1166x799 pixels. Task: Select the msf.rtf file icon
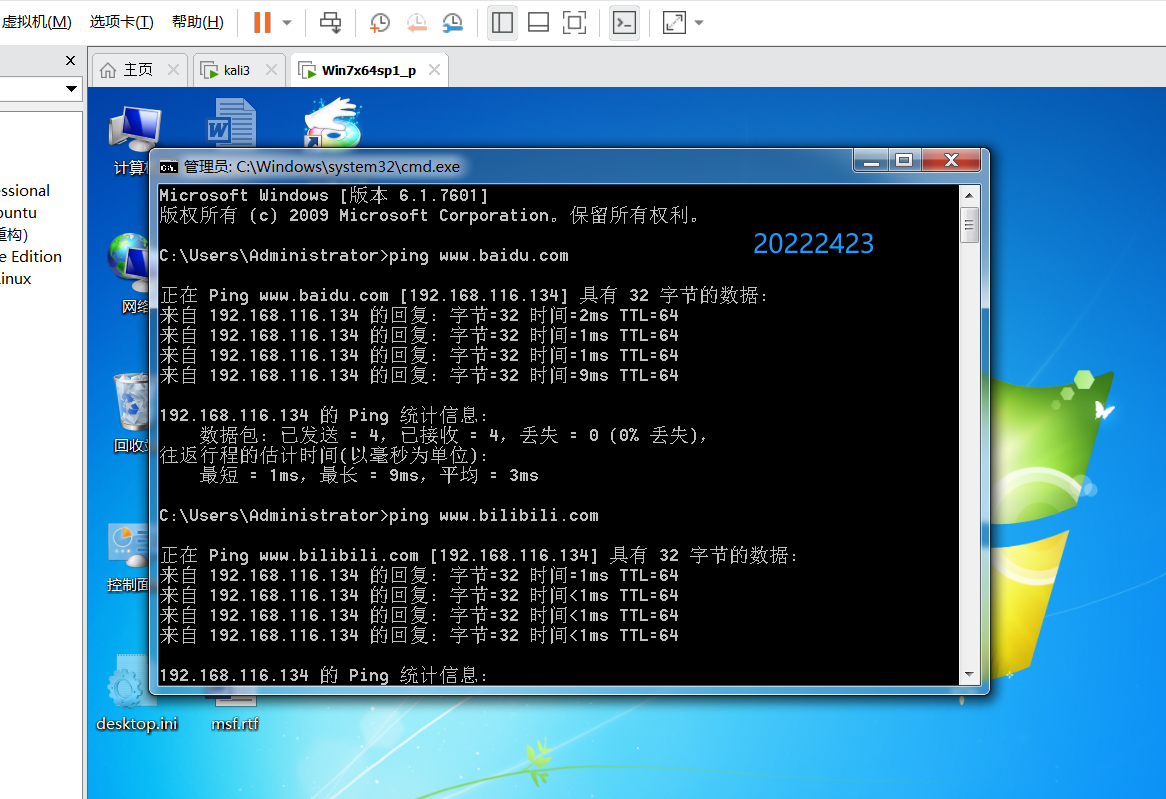click(235, 714)
